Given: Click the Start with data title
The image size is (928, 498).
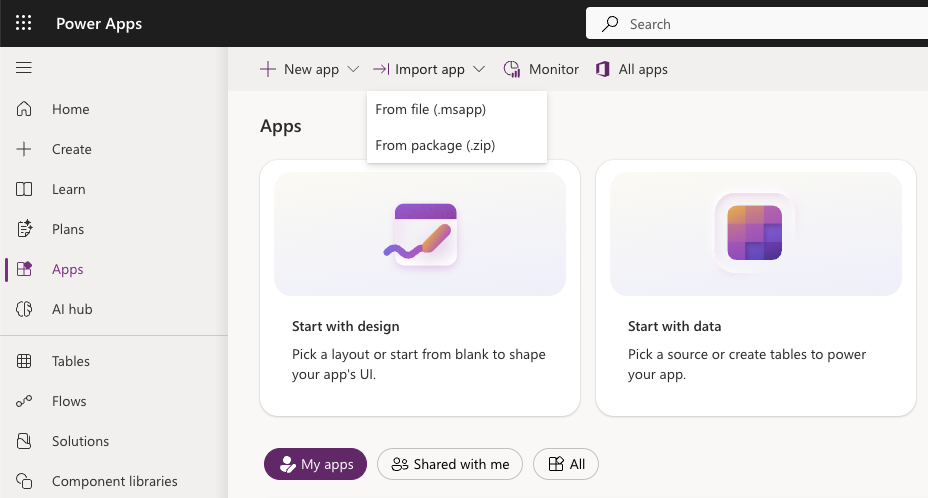Looking at the screenshot, I should (x=674, y=326).
